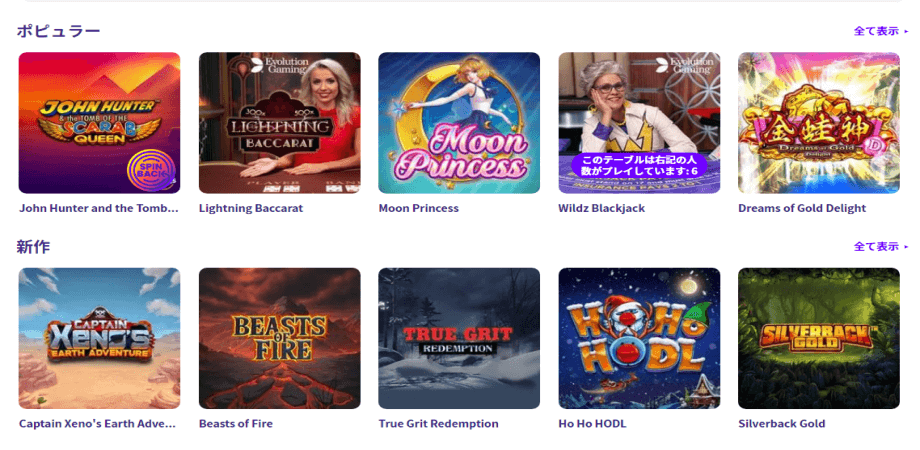Viewport: 920px width, 450px height.
Task: Click the Spin Back badge on John Hunter
Action: click(151, 171)
